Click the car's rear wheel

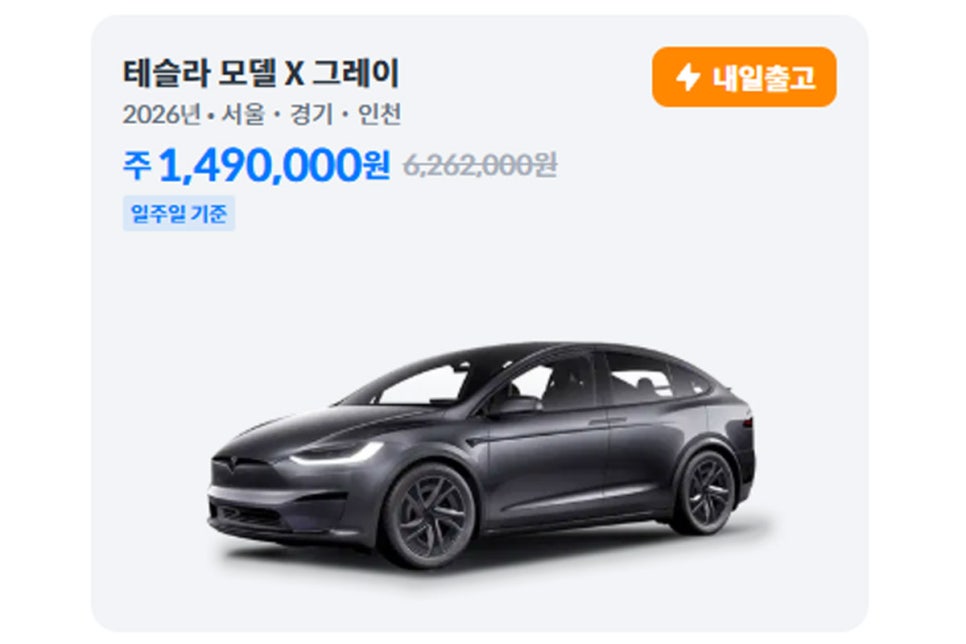[x=703, y=493]
